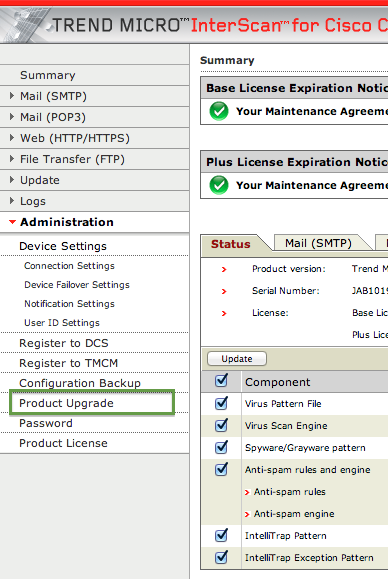Expand the Mail (SMTP) arrow

tap(12, 96)
